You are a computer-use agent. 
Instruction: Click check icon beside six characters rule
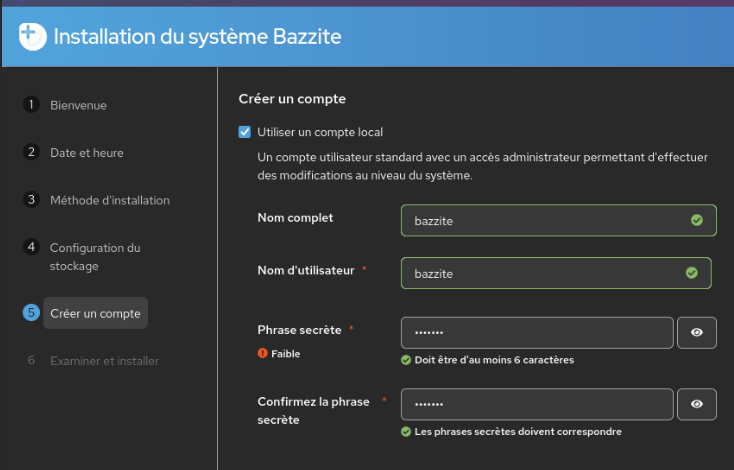click(406, 360)
